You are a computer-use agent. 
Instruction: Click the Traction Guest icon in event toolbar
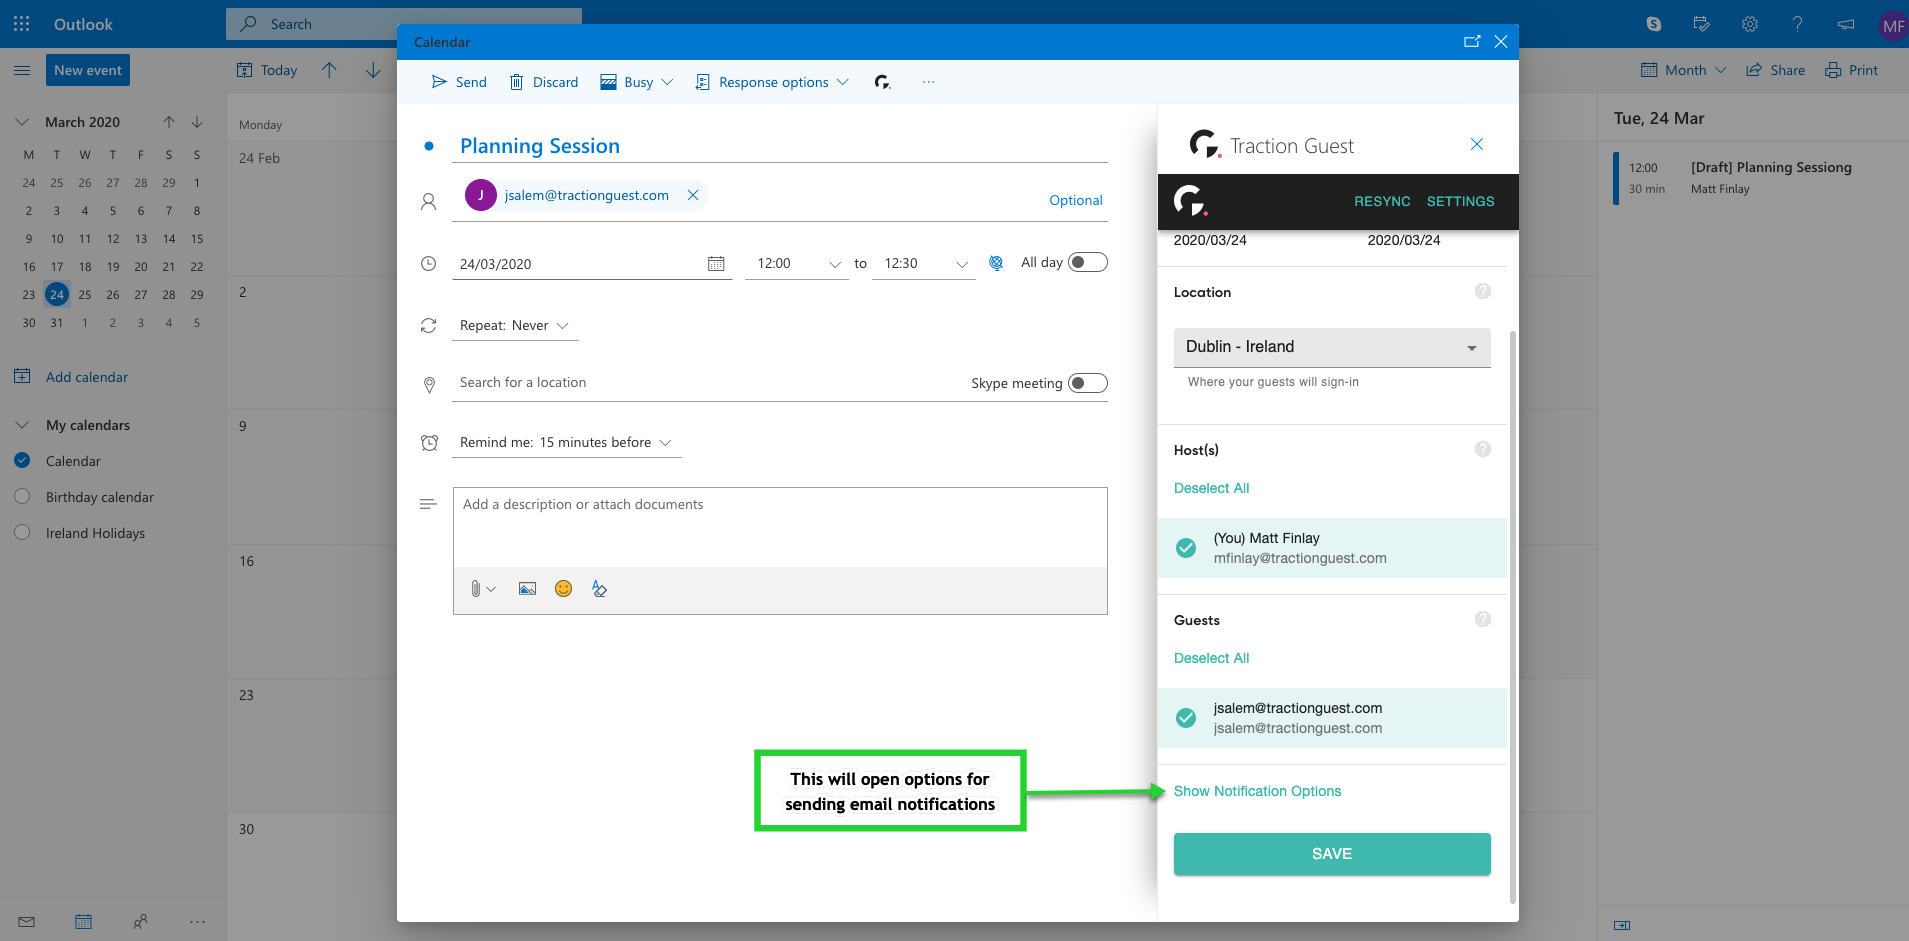(882, 82)
